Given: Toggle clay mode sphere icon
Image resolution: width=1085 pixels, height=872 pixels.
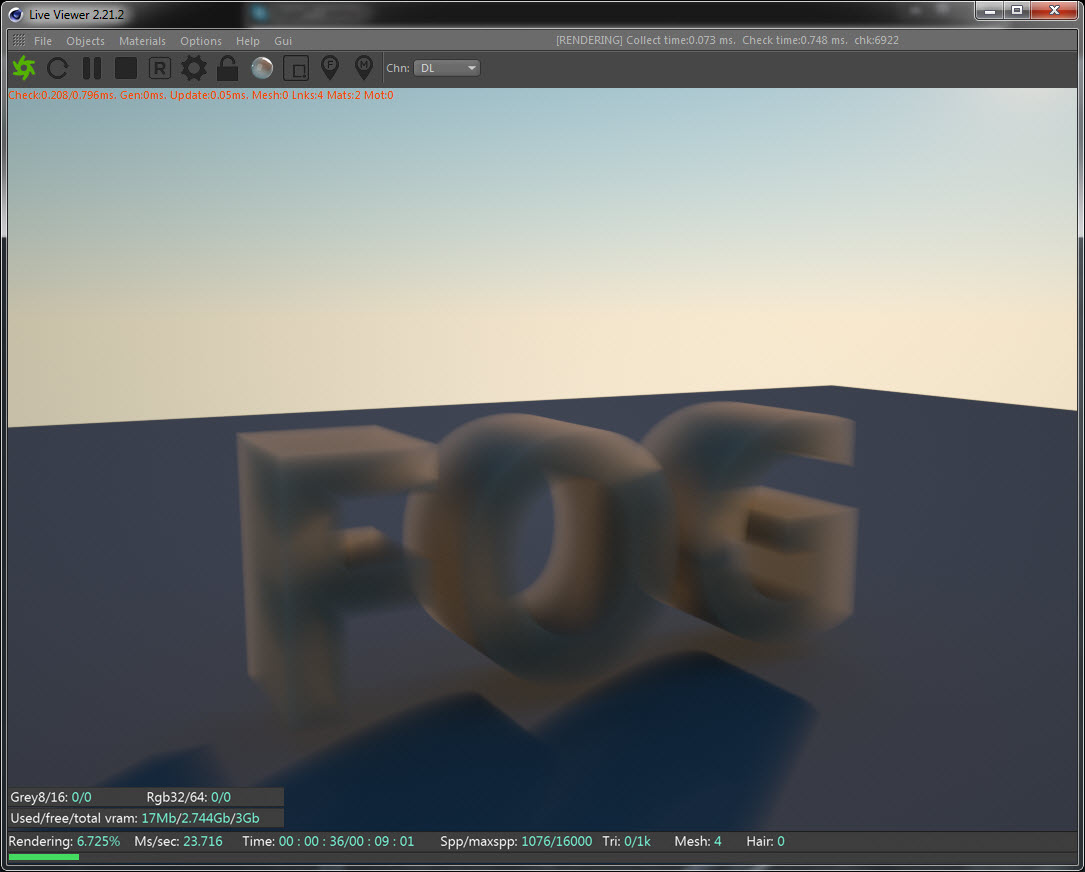Looking at the screenshot, I should pos(262,68).
